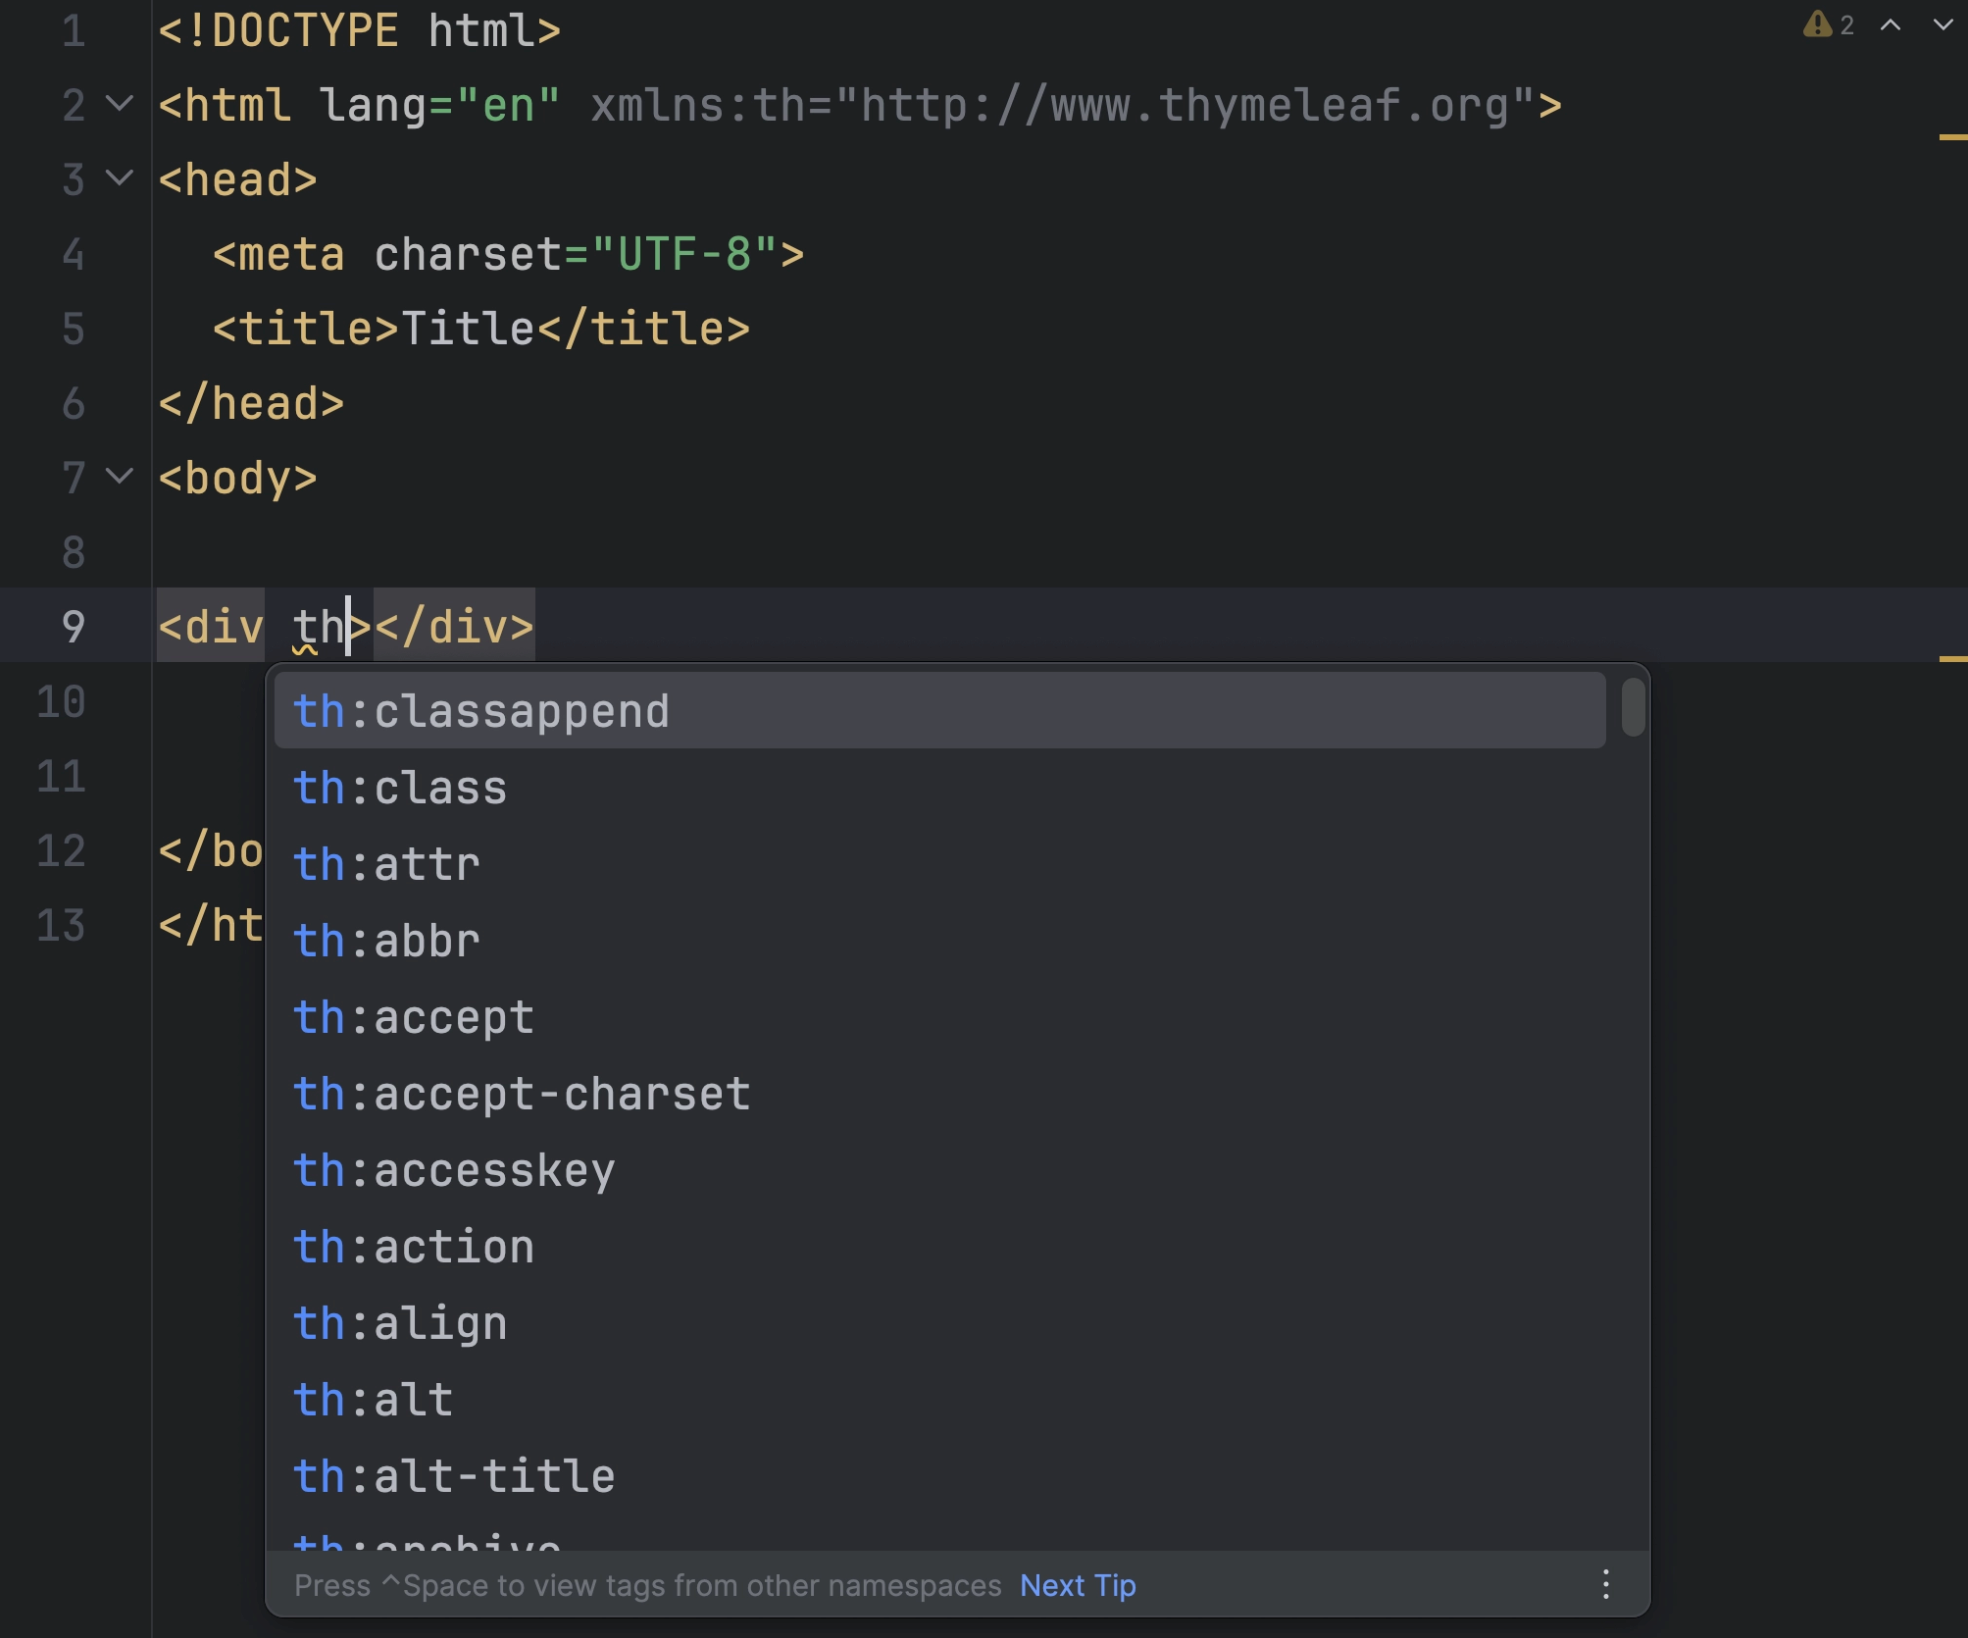Click the opening <body> tag on line 7
This screenshot has height=1638, width=1968.
coord(238,477)
